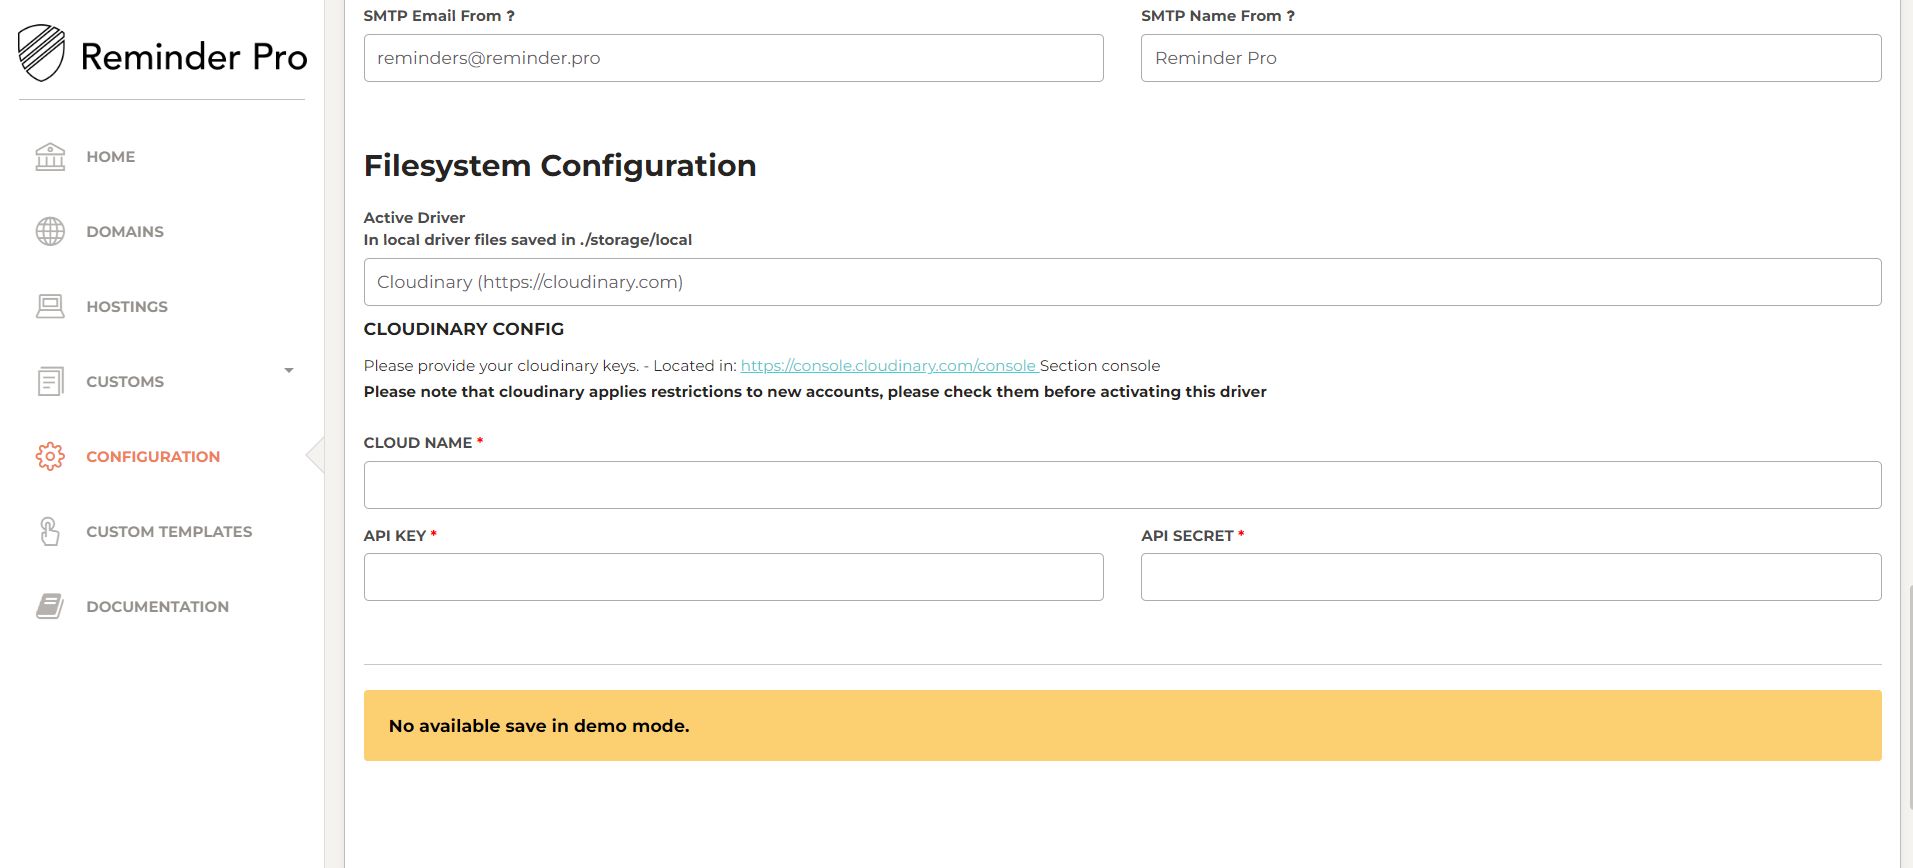Viewport: 1913px width, 868px height.
Task: Focus the API KEY input
Action: [x=733, y=577]
